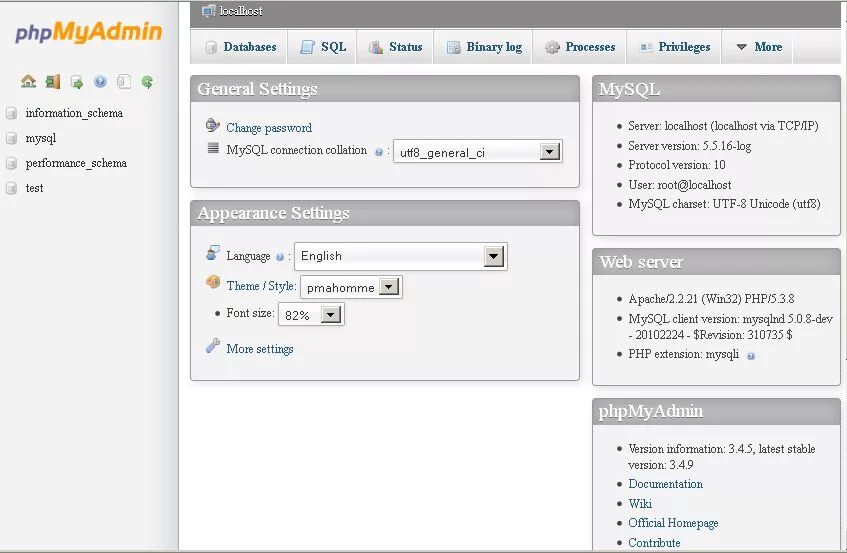Open the MySQL connection collation dropdown
Image resolution: width=847 pixels, height=553 pixels.
click(478, 152)
